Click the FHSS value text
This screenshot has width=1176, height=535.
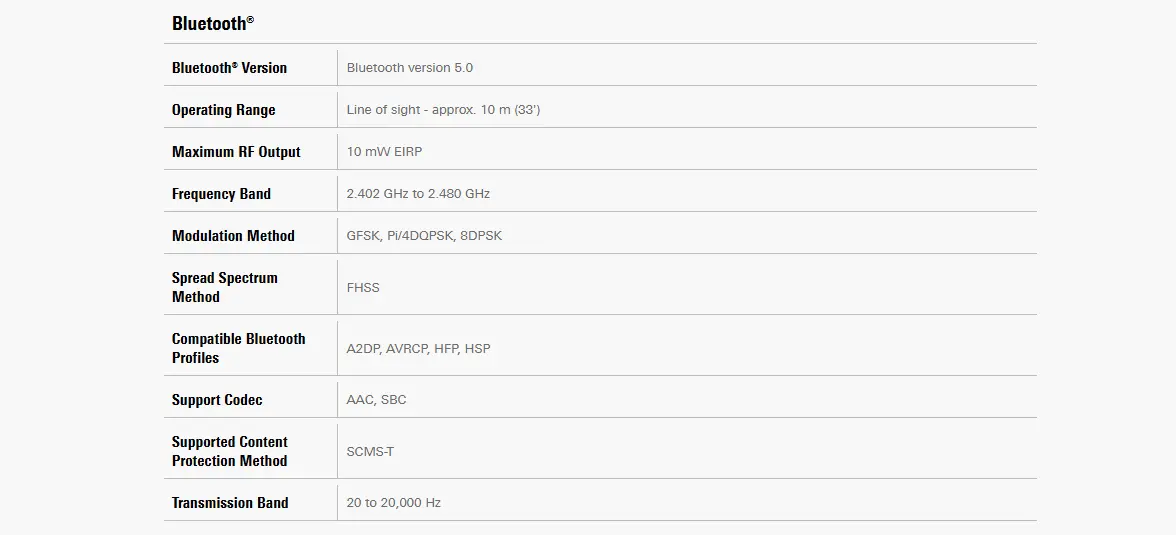tap(363, 287)
